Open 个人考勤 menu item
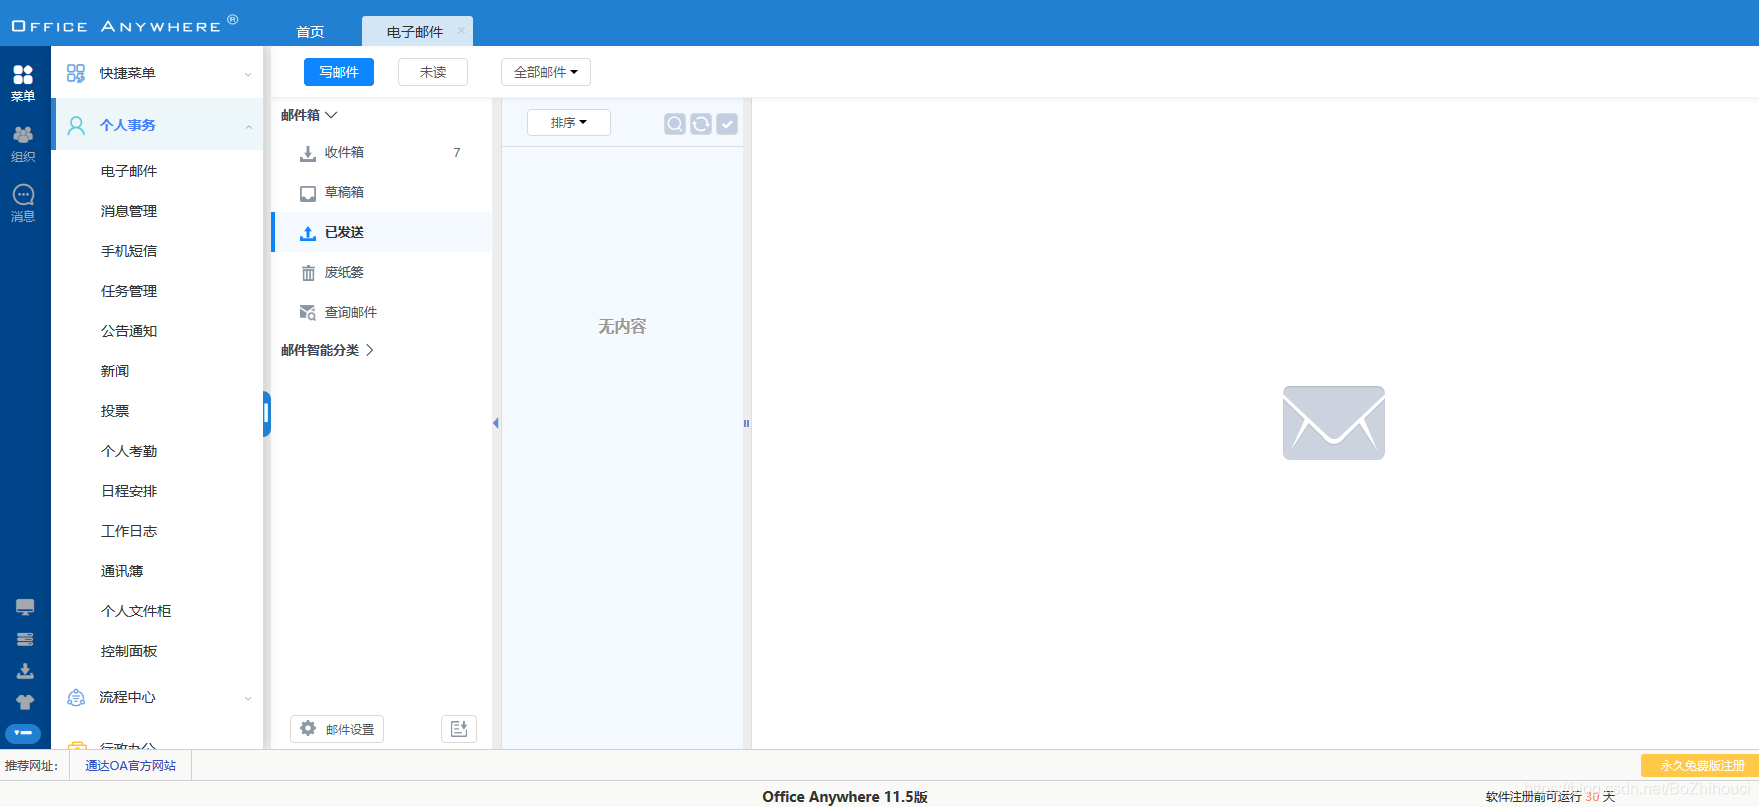The width and height of the screenshot is (1759, 807). point(129,451)
